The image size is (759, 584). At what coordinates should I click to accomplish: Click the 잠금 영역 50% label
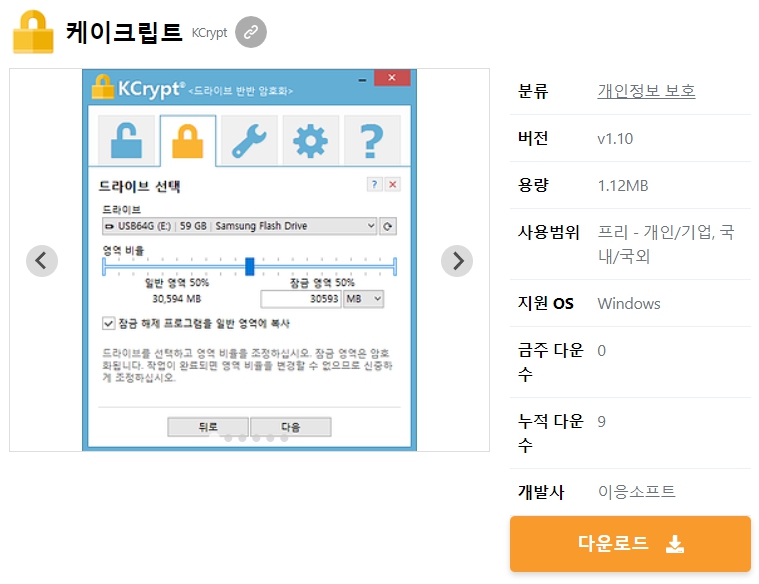(322, 282)
